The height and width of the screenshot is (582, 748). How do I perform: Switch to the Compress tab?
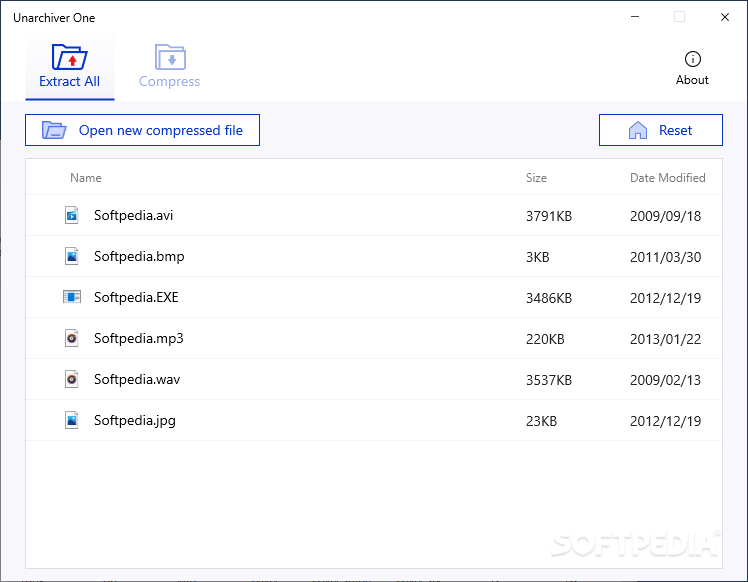(169, 67)
